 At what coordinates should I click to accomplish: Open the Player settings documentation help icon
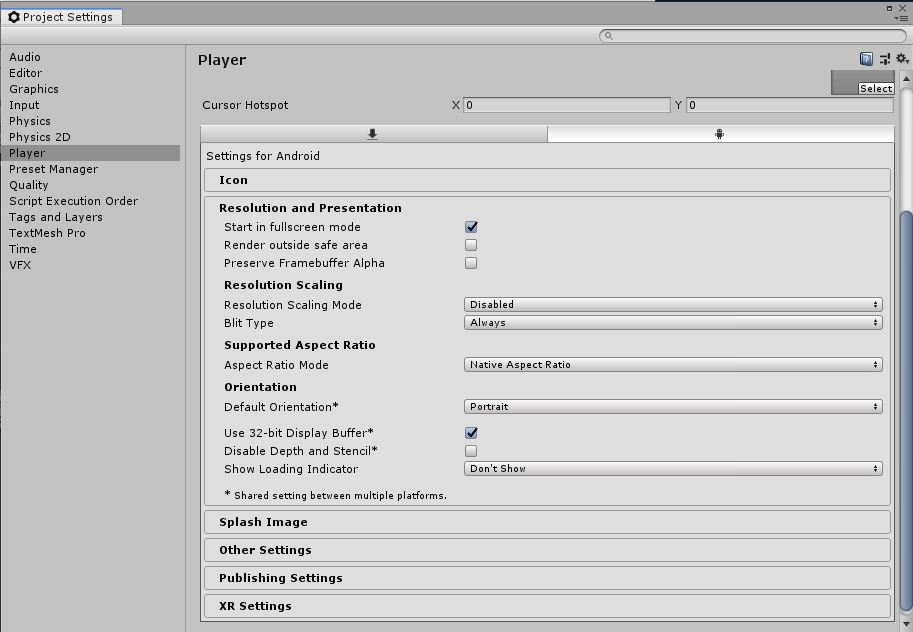click(865, 58)
